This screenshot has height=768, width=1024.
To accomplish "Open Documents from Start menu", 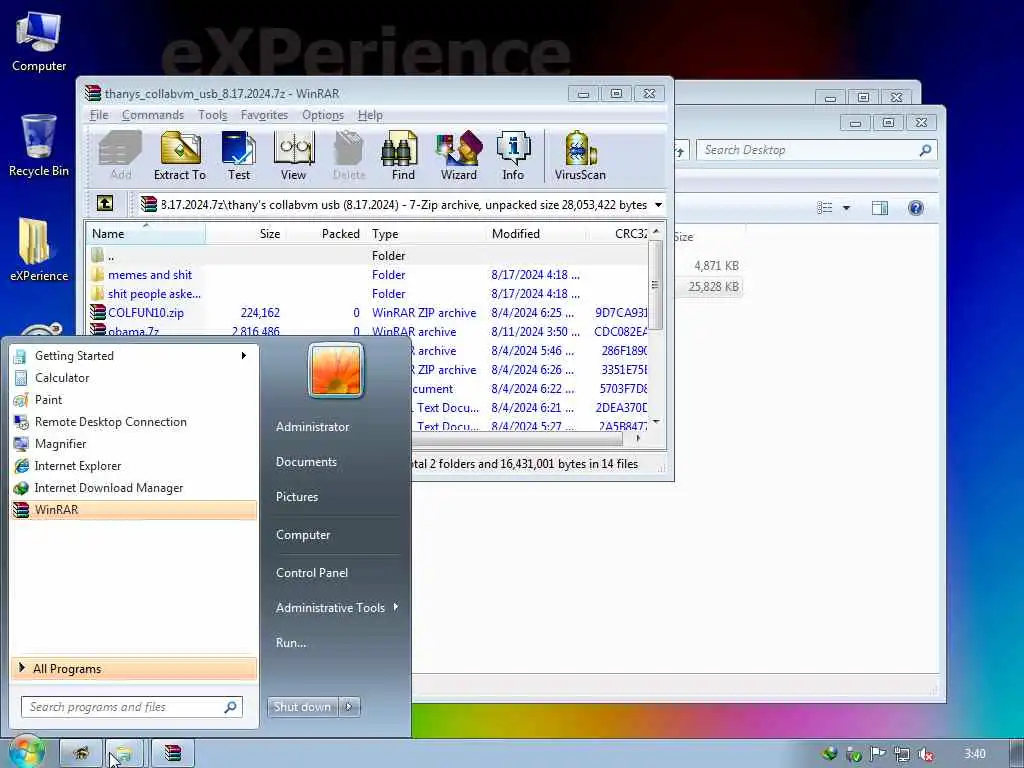I will coord(306,462).
